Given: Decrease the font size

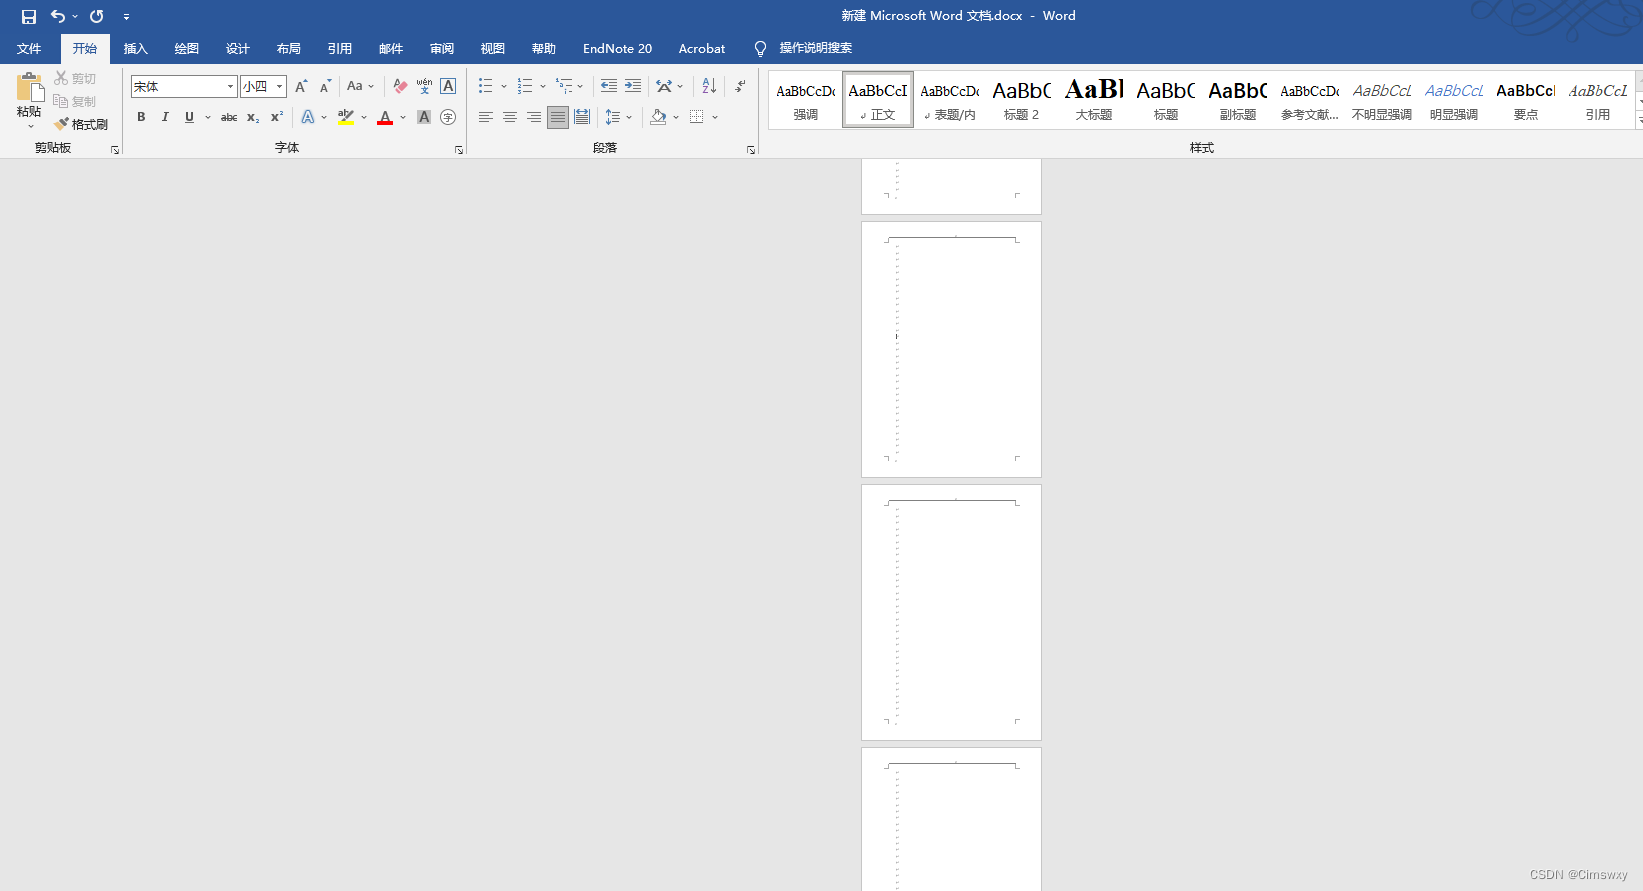Looking at the screenshot, I should [325, 87].
